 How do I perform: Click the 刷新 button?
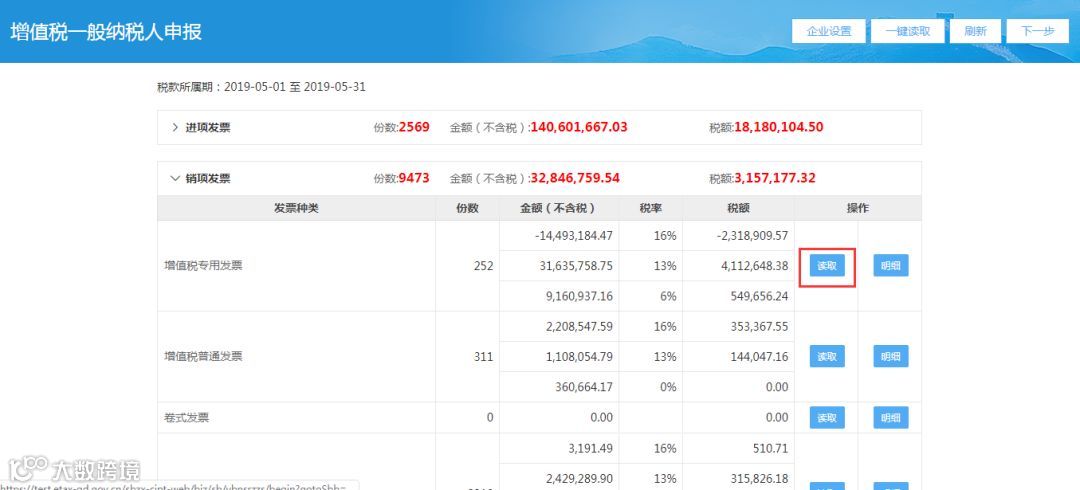[x=975, y=31]
